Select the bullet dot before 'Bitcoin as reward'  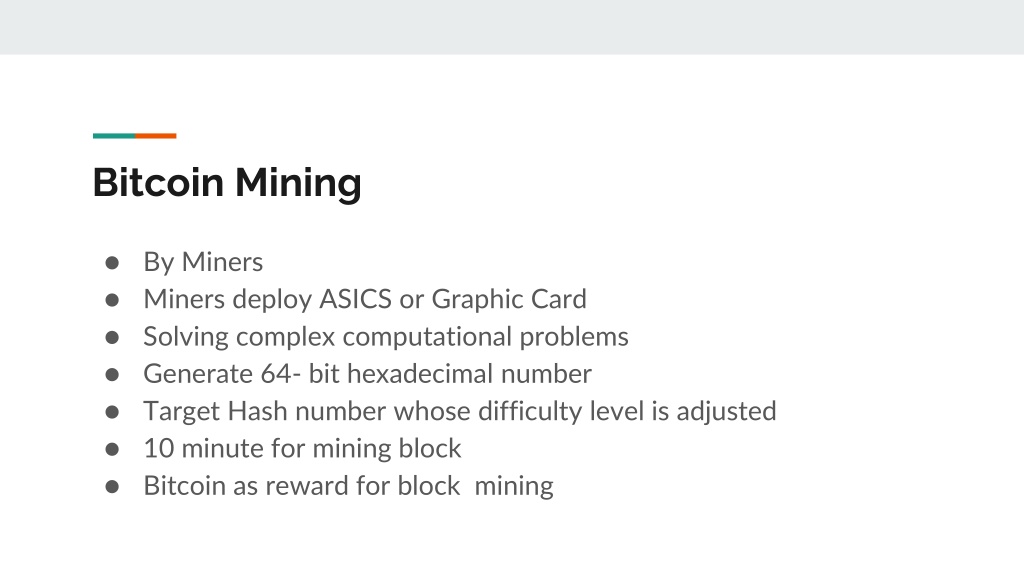112,487
